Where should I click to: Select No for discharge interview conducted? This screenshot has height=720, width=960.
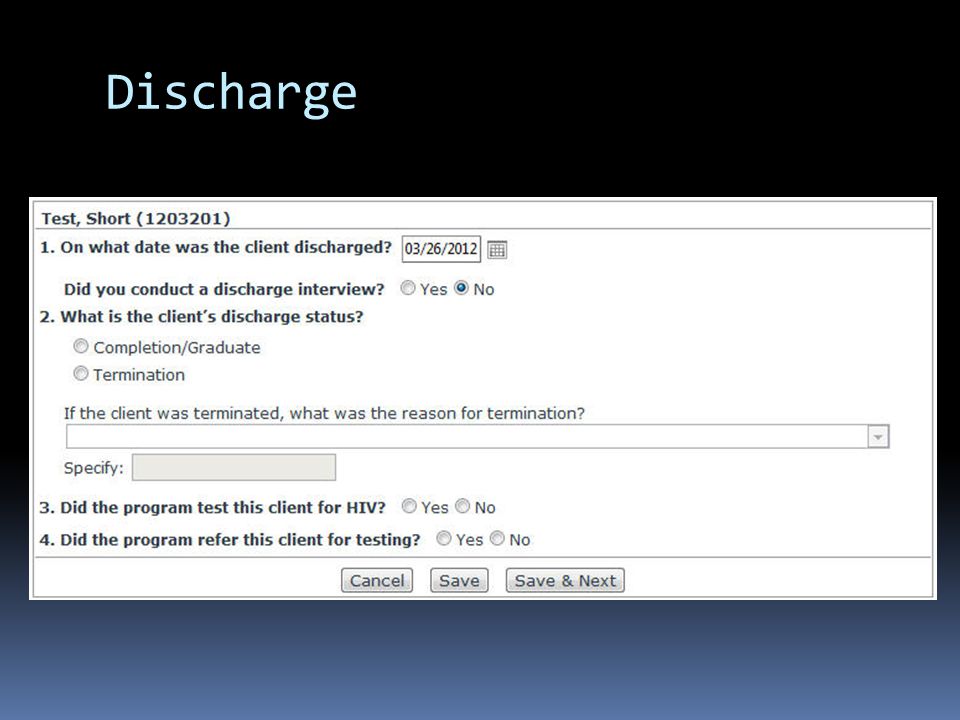click(x=462, y=288)
